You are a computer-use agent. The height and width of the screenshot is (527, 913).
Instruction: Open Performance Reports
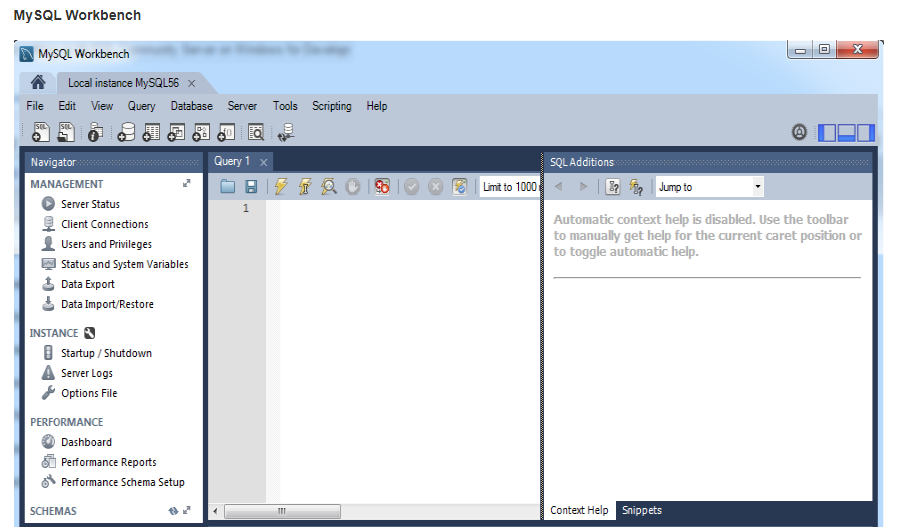[109, 462]
